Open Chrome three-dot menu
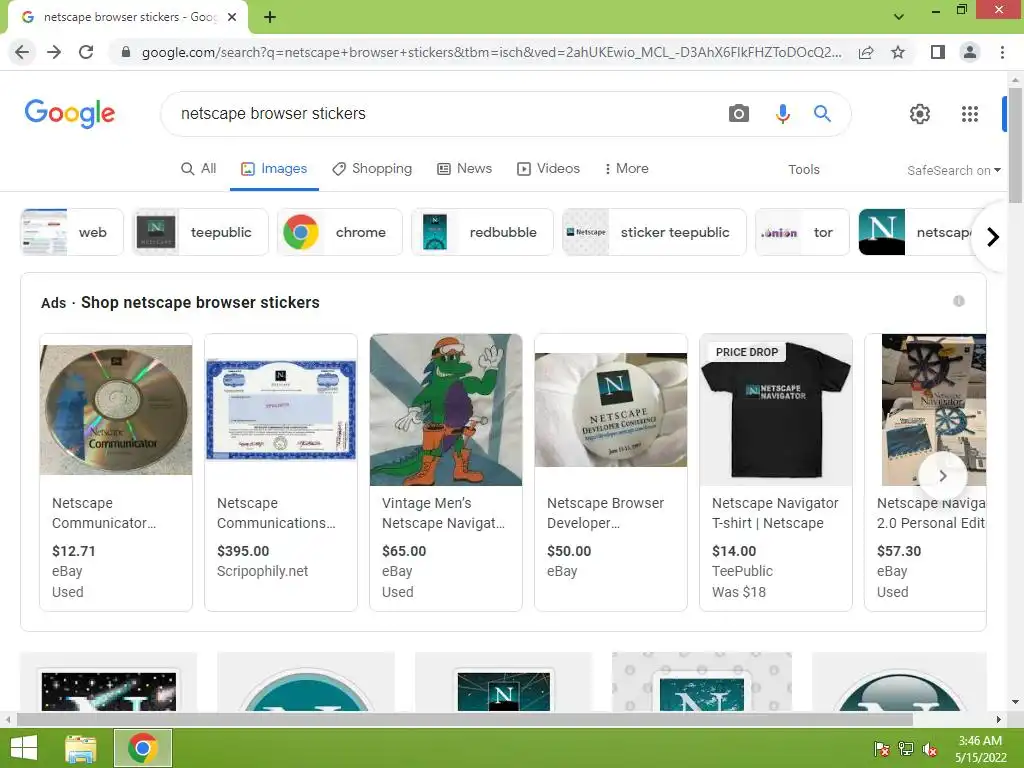 click(1002, 52)
